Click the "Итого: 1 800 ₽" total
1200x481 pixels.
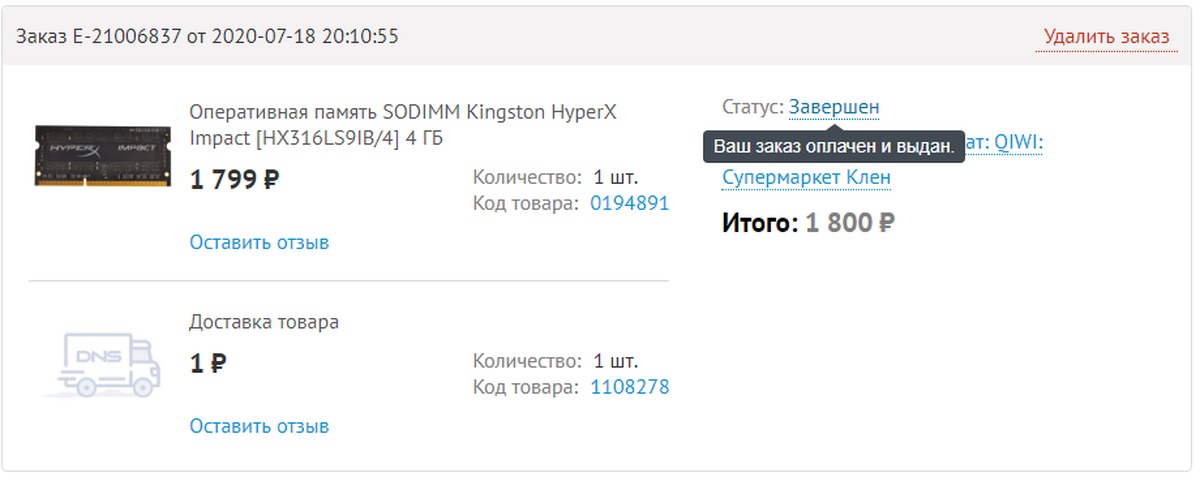tap(808, 223)
